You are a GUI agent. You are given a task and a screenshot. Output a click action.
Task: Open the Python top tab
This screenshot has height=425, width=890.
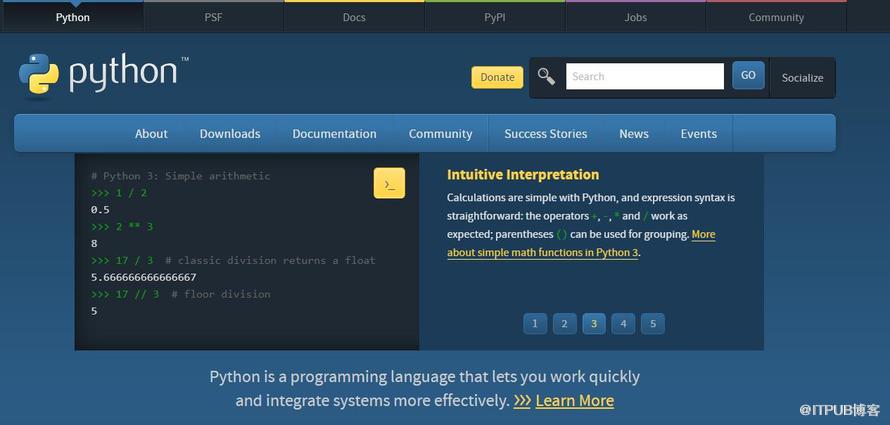[73, 17]
